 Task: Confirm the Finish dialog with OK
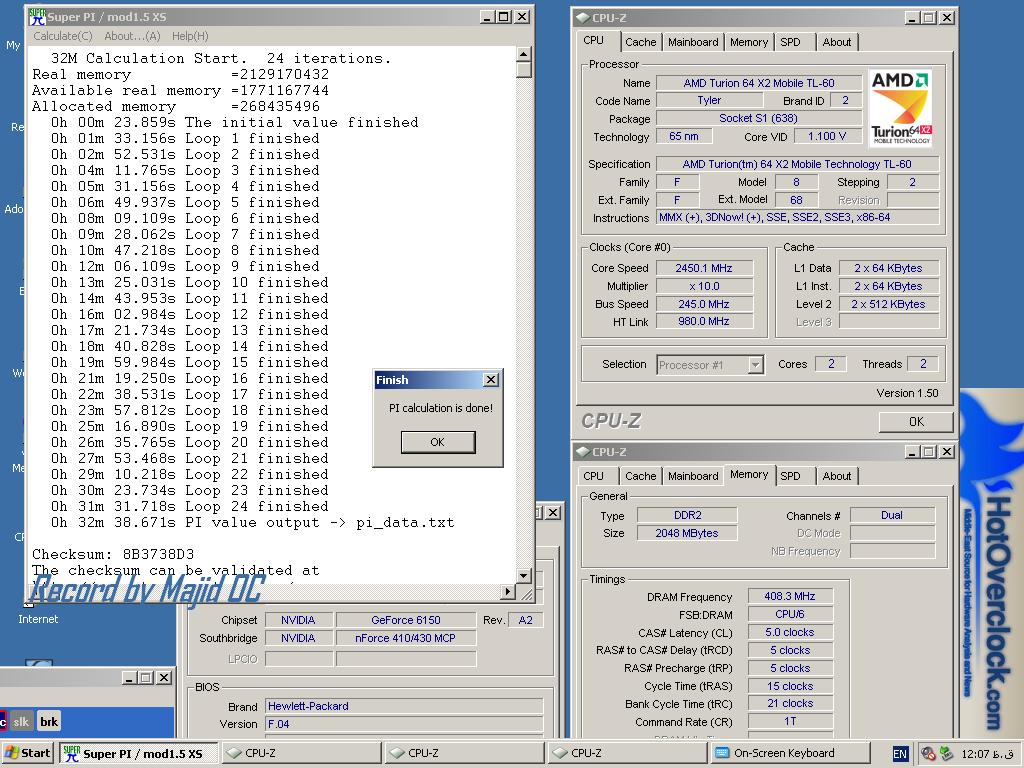438,442
